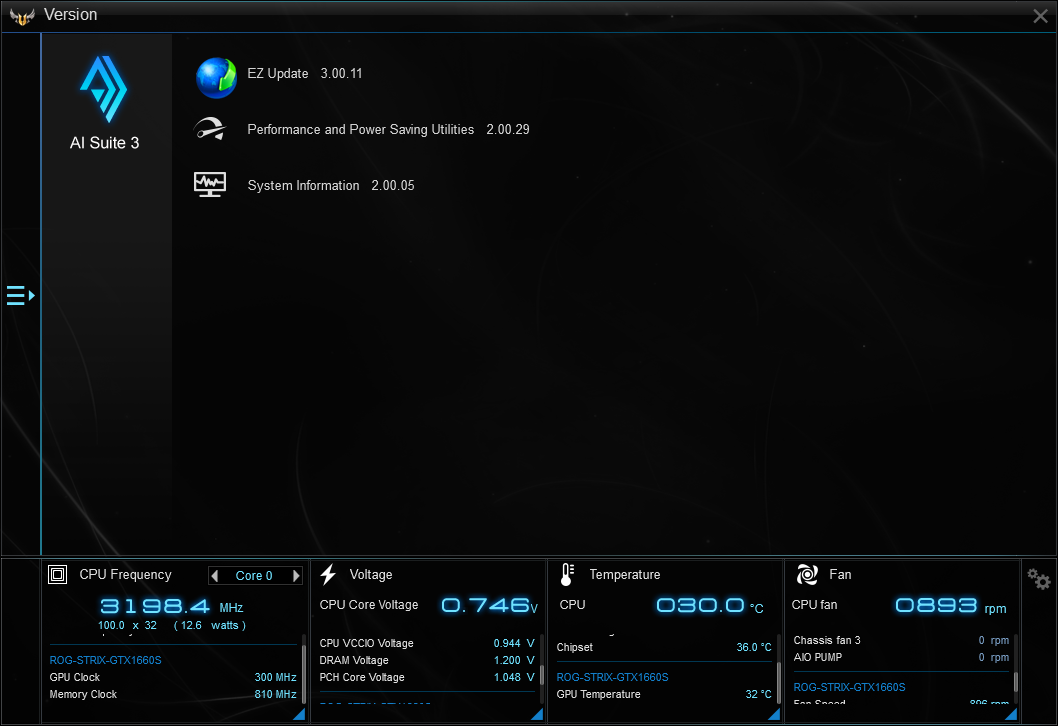The image size is (1058, 726).
Task: Click the CPU Frequency heading
Action: tap(126, 574)
